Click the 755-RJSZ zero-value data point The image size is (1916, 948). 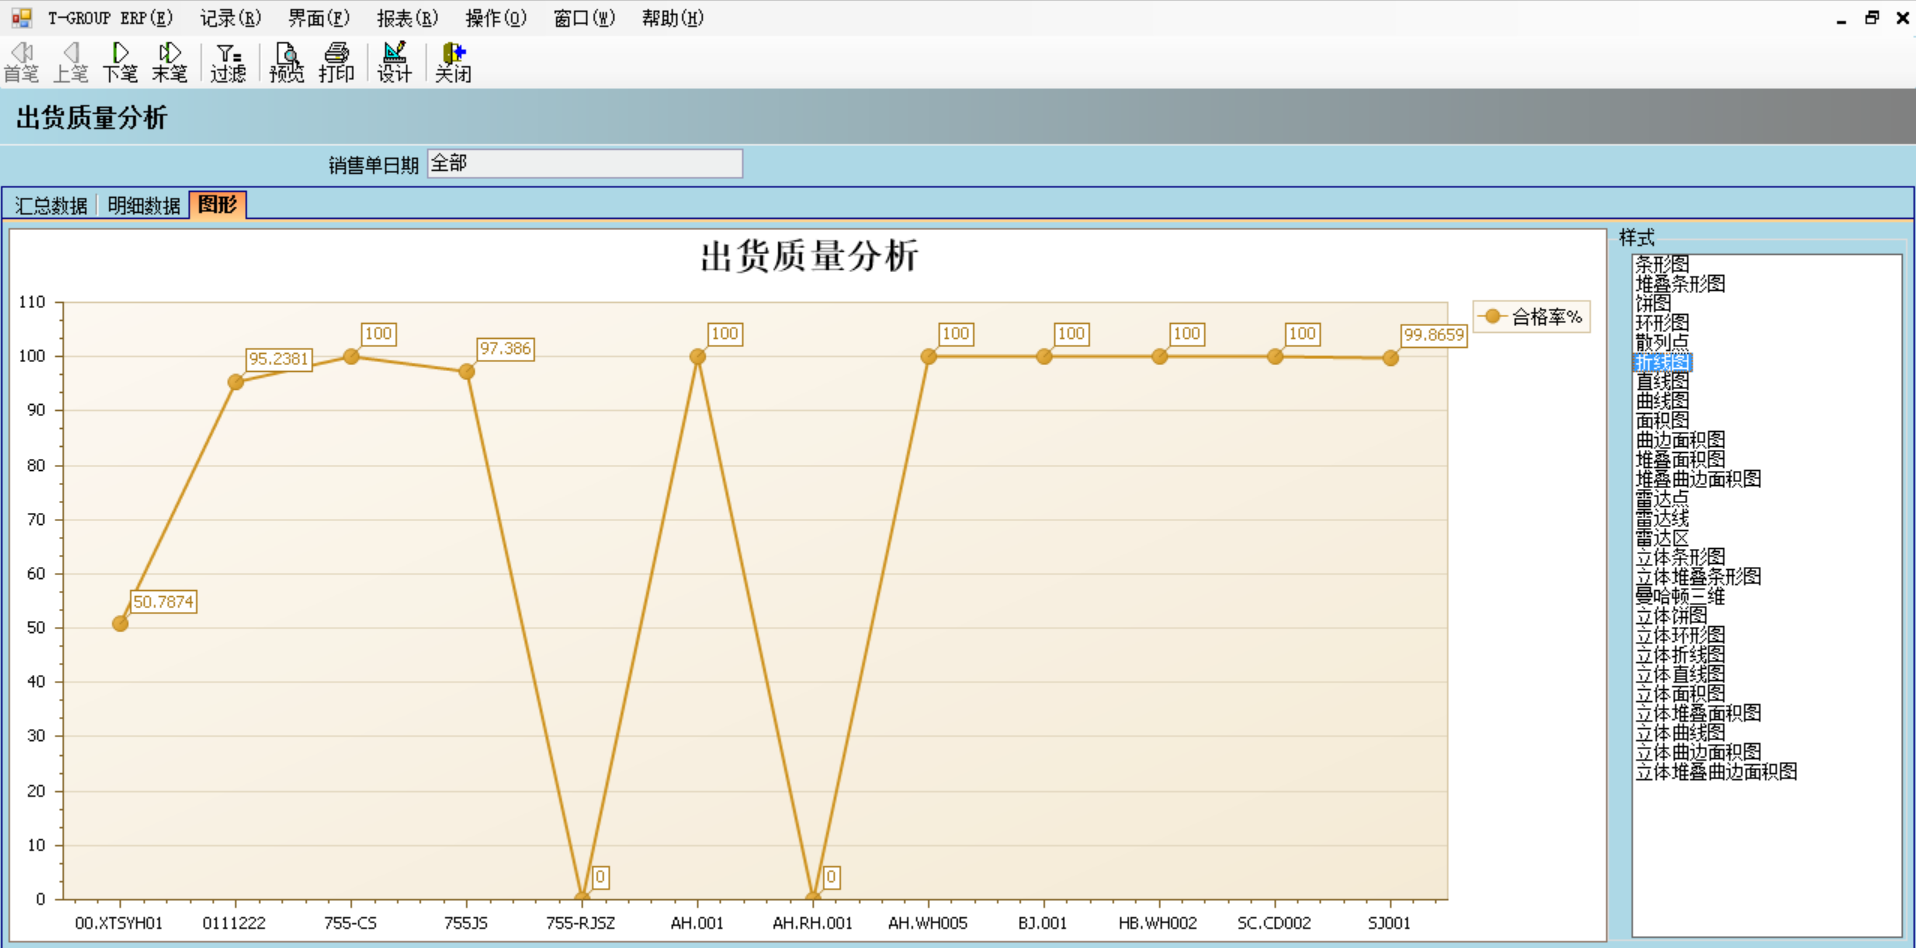(x=582, y=897)
